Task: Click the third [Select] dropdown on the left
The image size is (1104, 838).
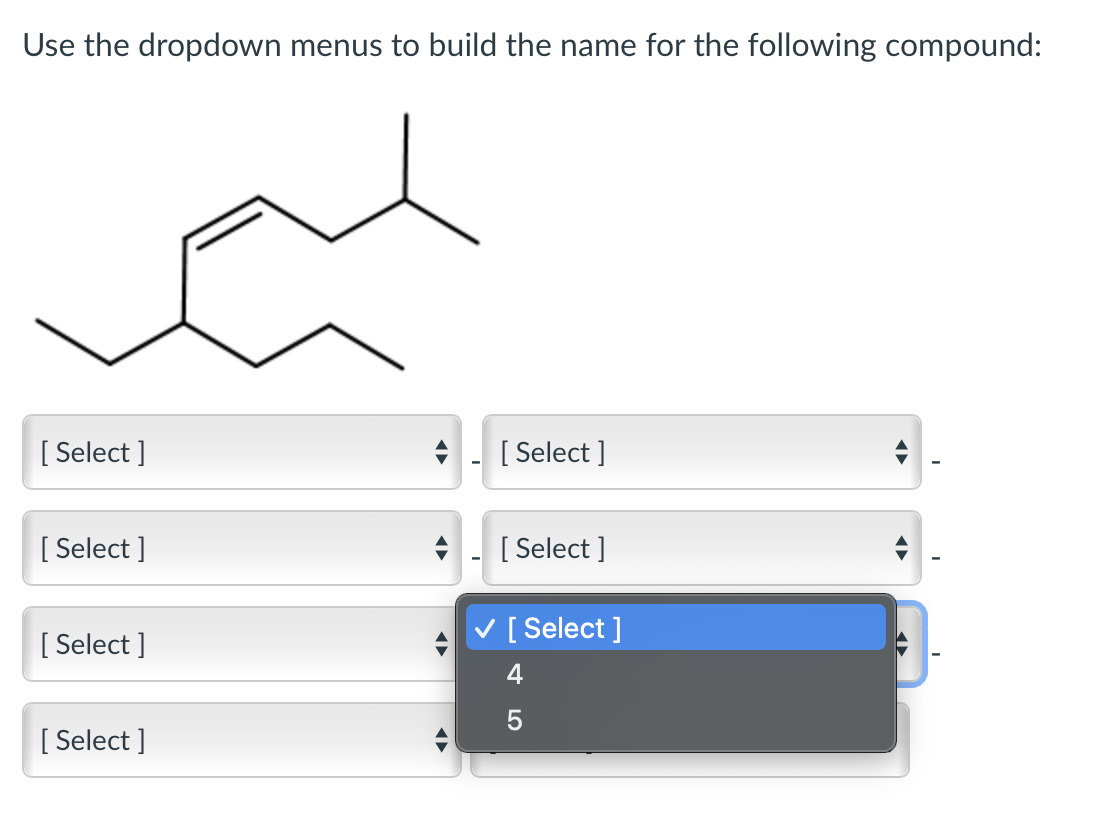Action: tap(240, 644)
